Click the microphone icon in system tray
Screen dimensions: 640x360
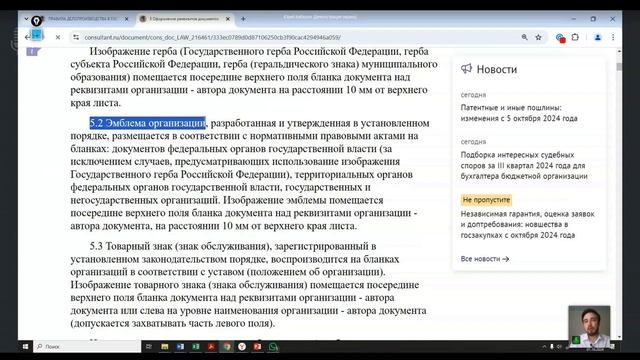(x=552, y=347)
